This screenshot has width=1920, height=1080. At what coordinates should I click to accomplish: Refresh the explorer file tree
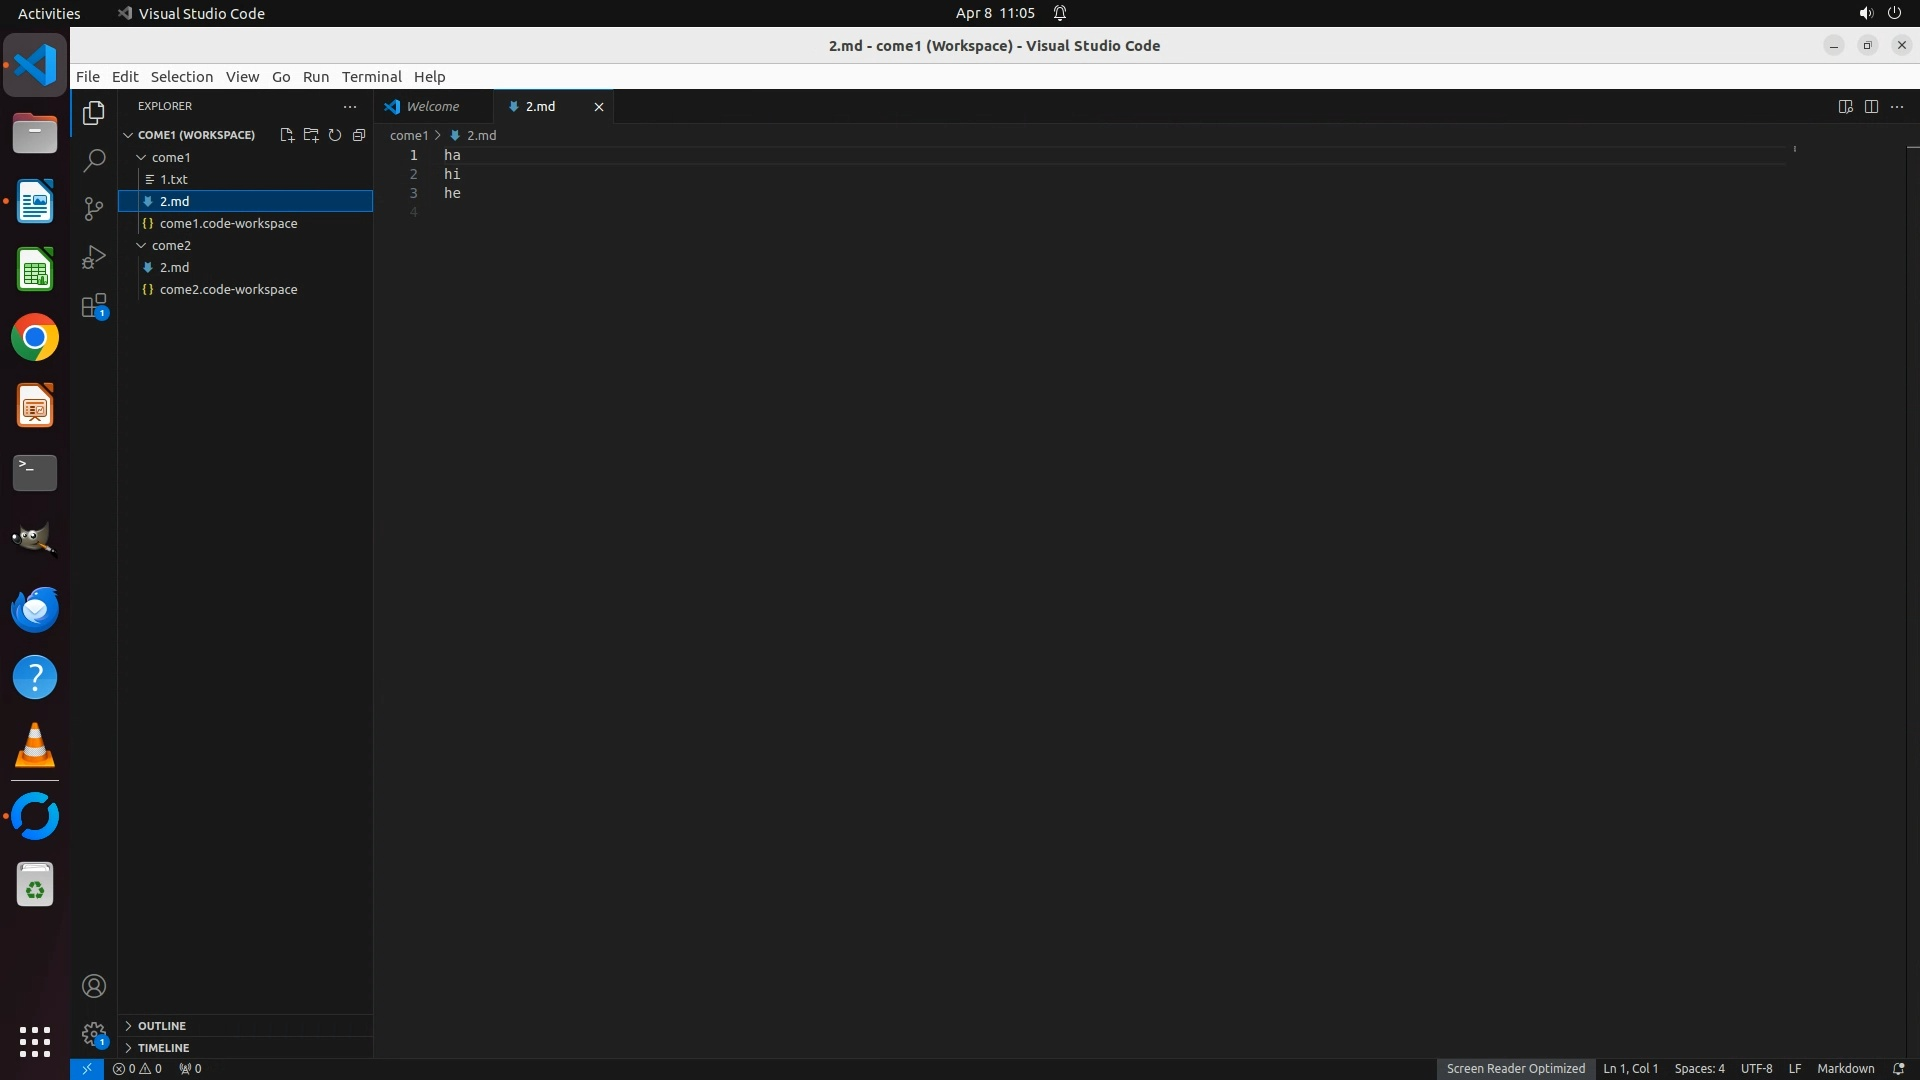click(335, 135)
